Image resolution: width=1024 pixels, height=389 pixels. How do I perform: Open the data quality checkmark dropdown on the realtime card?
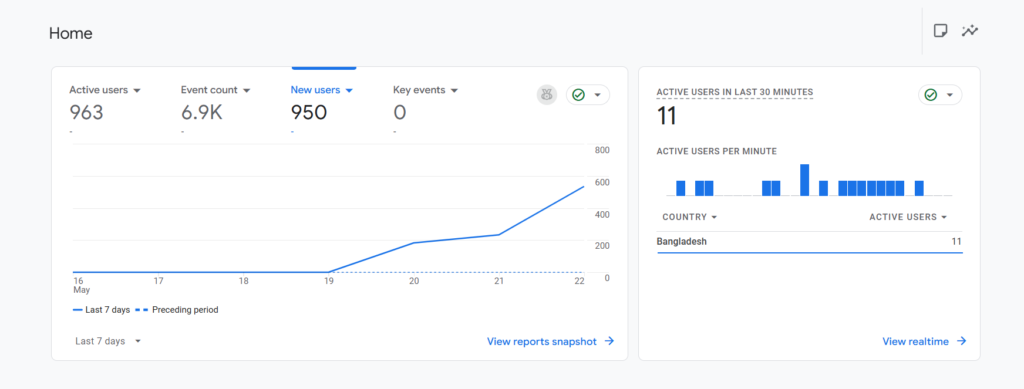coord(940,95)
